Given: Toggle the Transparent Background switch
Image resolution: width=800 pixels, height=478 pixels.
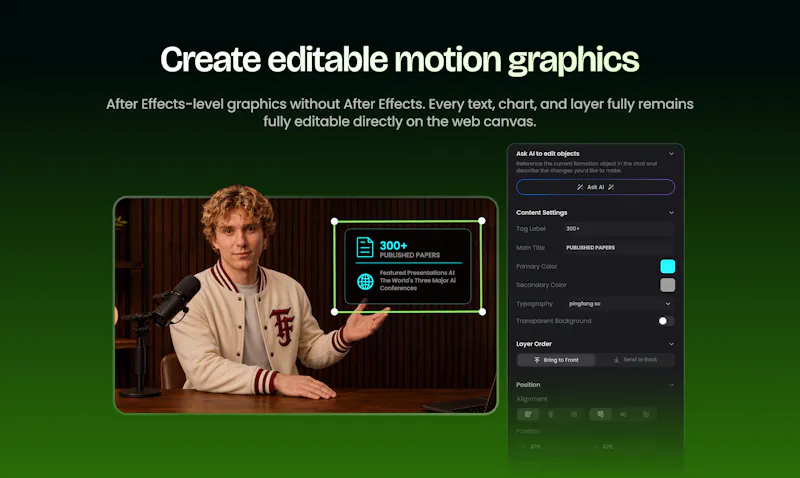Looking at the screenshot, I should 666,321.
